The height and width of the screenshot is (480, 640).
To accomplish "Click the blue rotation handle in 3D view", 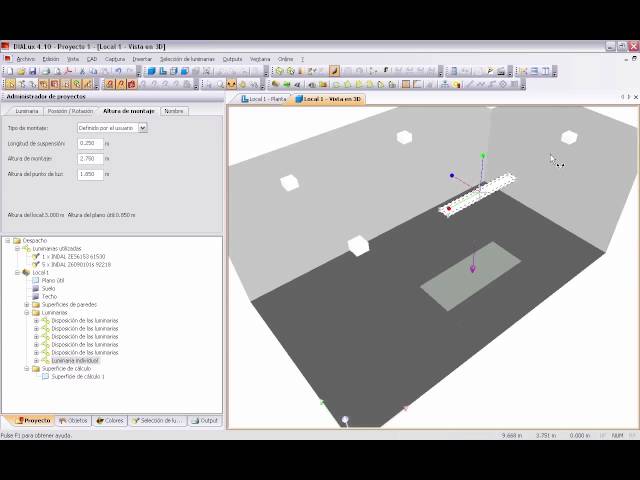I will pyautogui.click(x=452, y=176).
